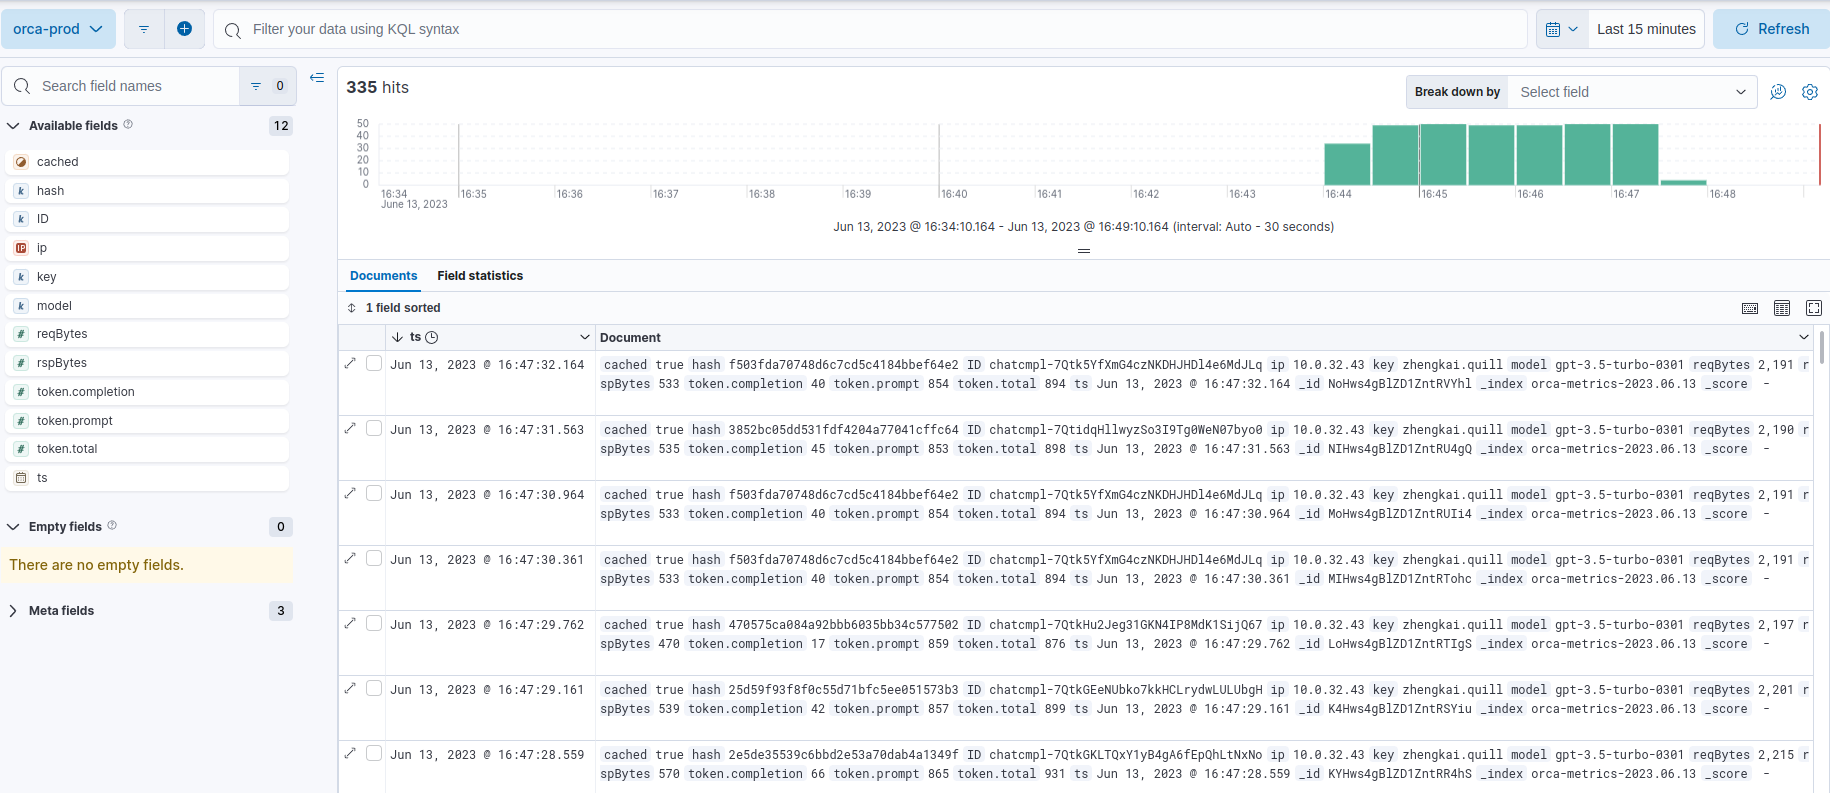The height and width of the screenshot is (793, 1830).
Task: Click the add filter plus icon
Action: (x=184, y=29)
